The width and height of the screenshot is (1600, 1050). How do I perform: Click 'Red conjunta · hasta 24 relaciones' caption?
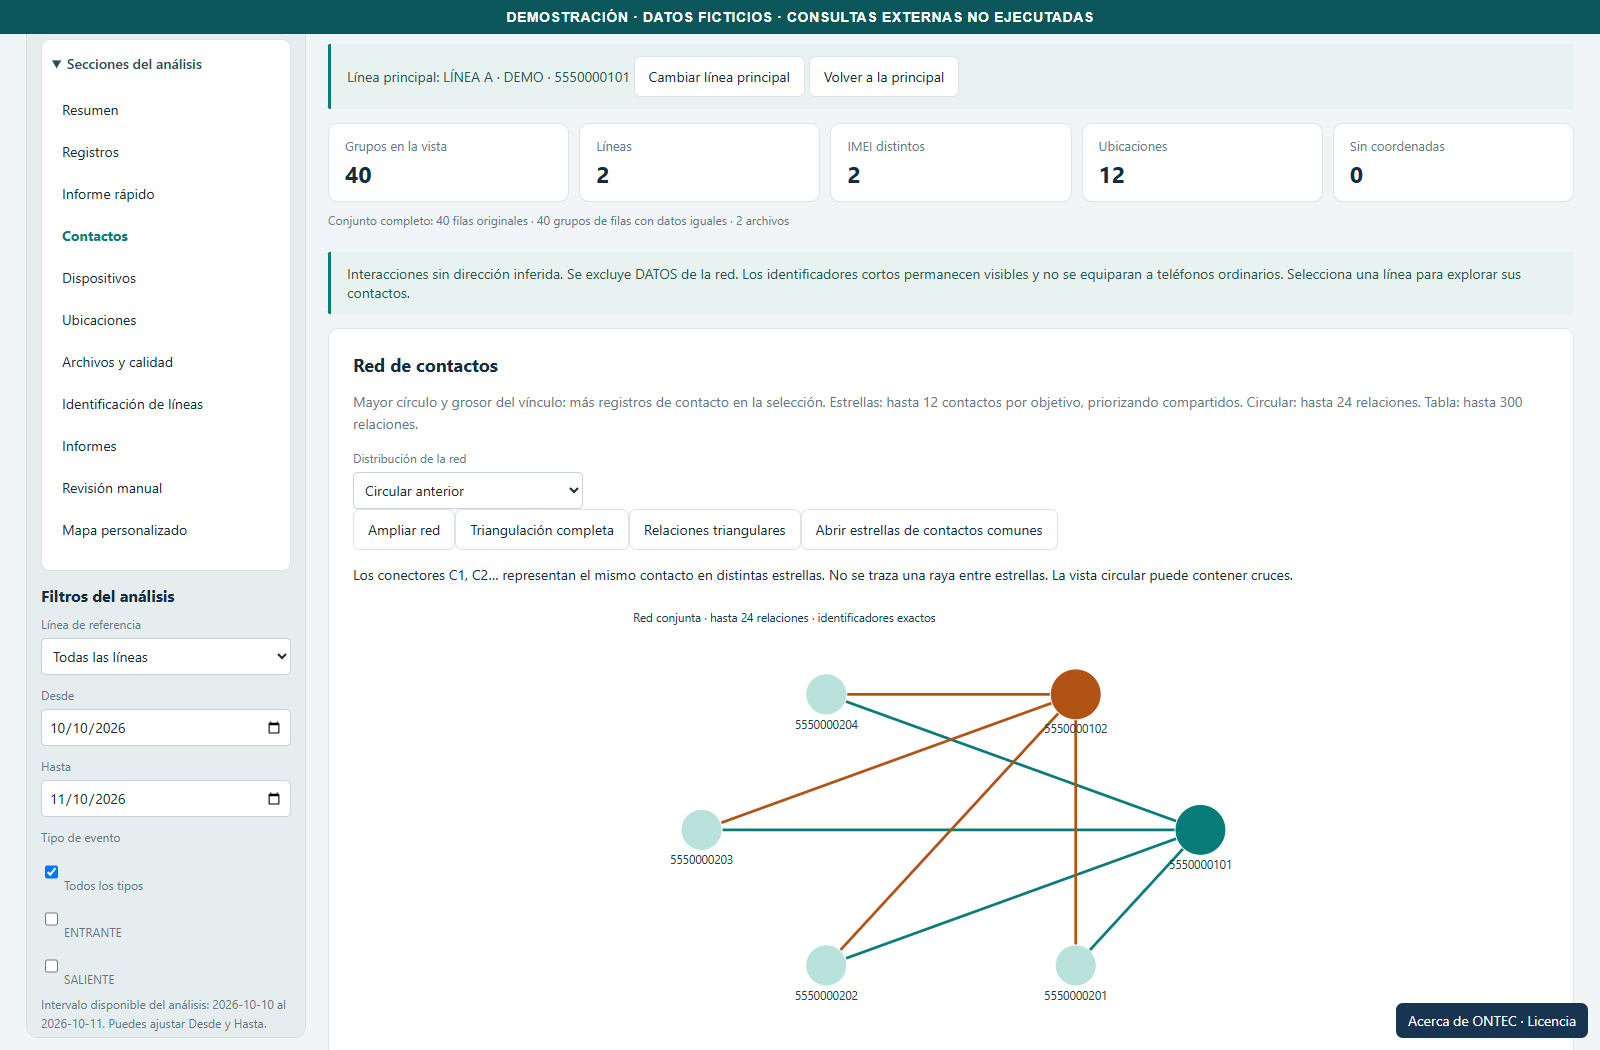[784, 618]
